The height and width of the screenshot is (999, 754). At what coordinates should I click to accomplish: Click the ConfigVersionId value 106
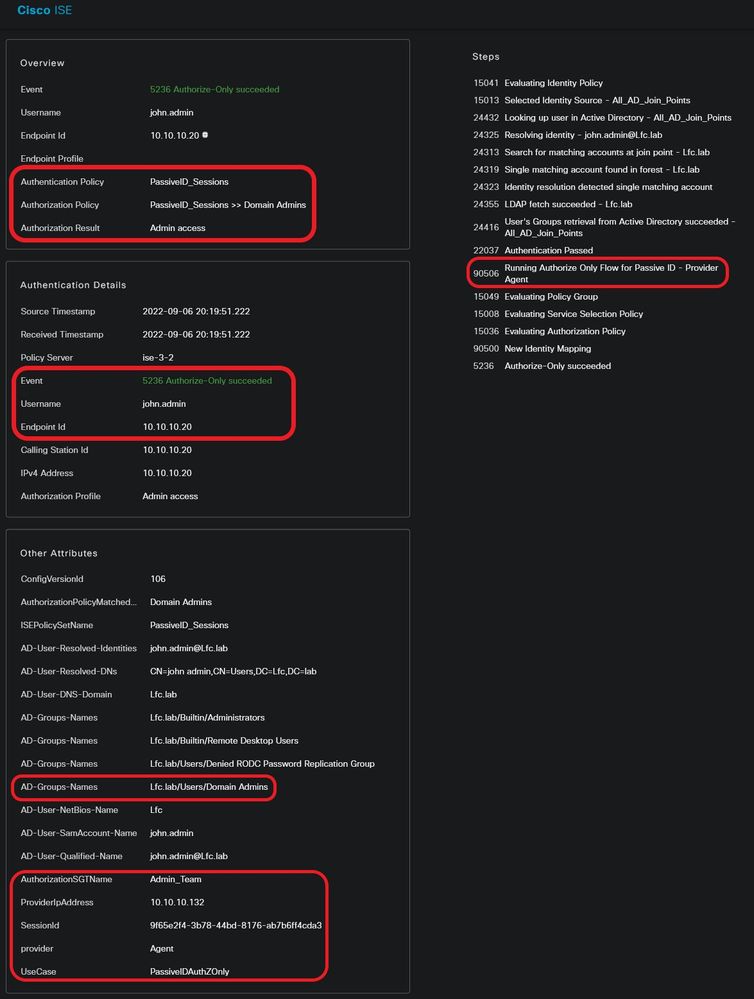coord(158,579)
